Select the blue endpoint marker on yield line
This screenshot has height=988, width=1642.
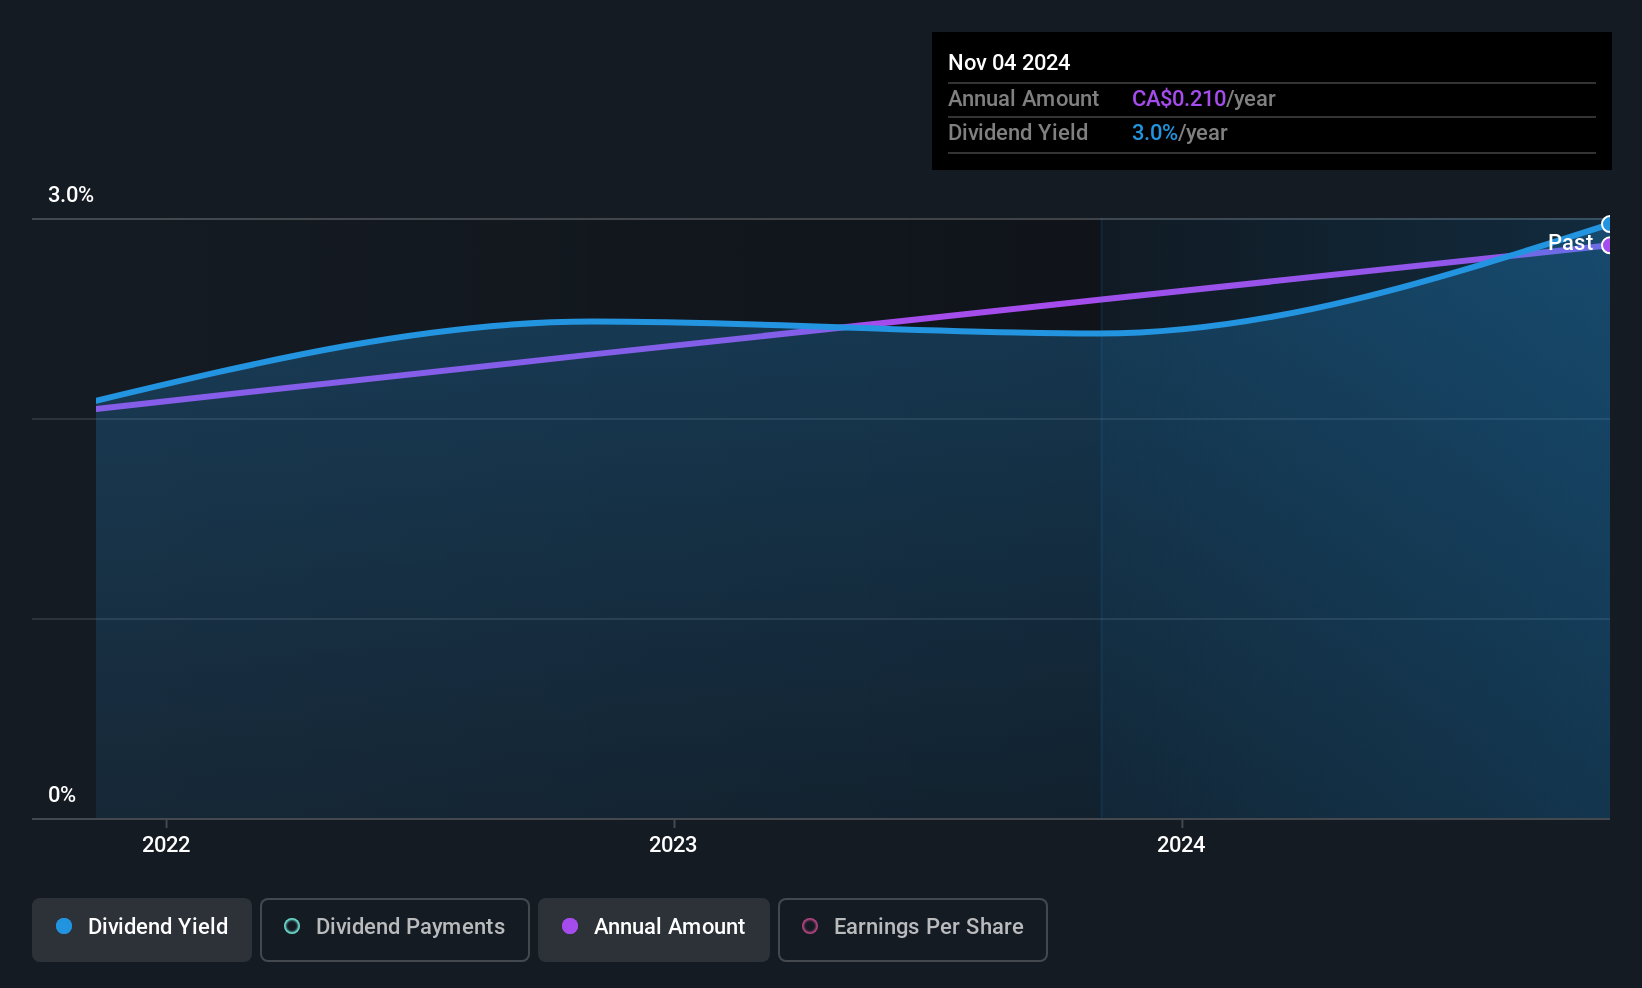(x=1608, y=224)
